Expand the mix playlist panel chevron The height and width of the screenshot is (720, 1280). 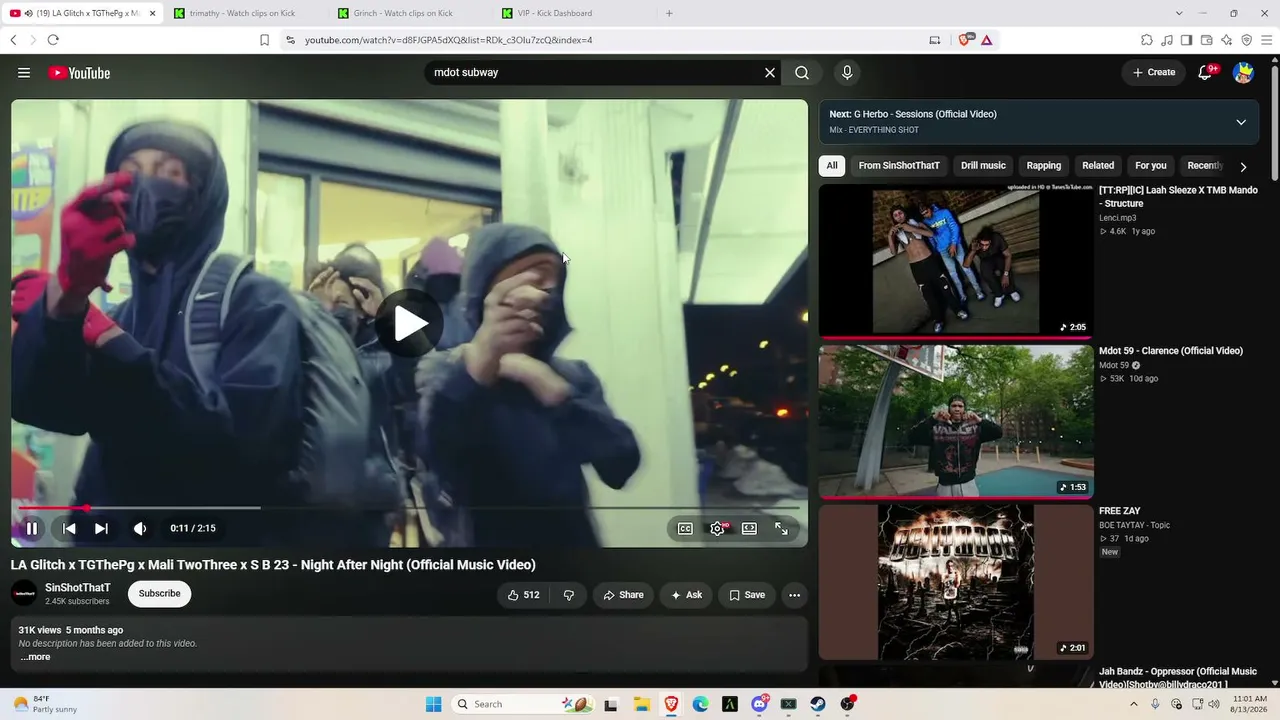[x=1241, y=122]
